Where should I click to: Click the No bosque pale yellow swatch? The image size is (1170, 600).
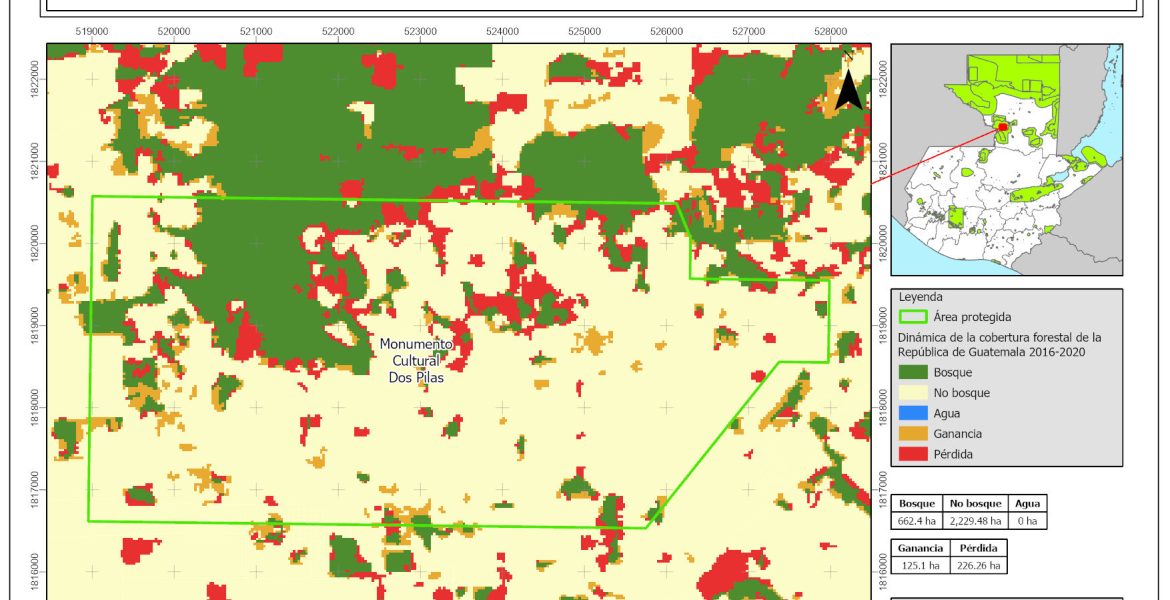(913, 393)
